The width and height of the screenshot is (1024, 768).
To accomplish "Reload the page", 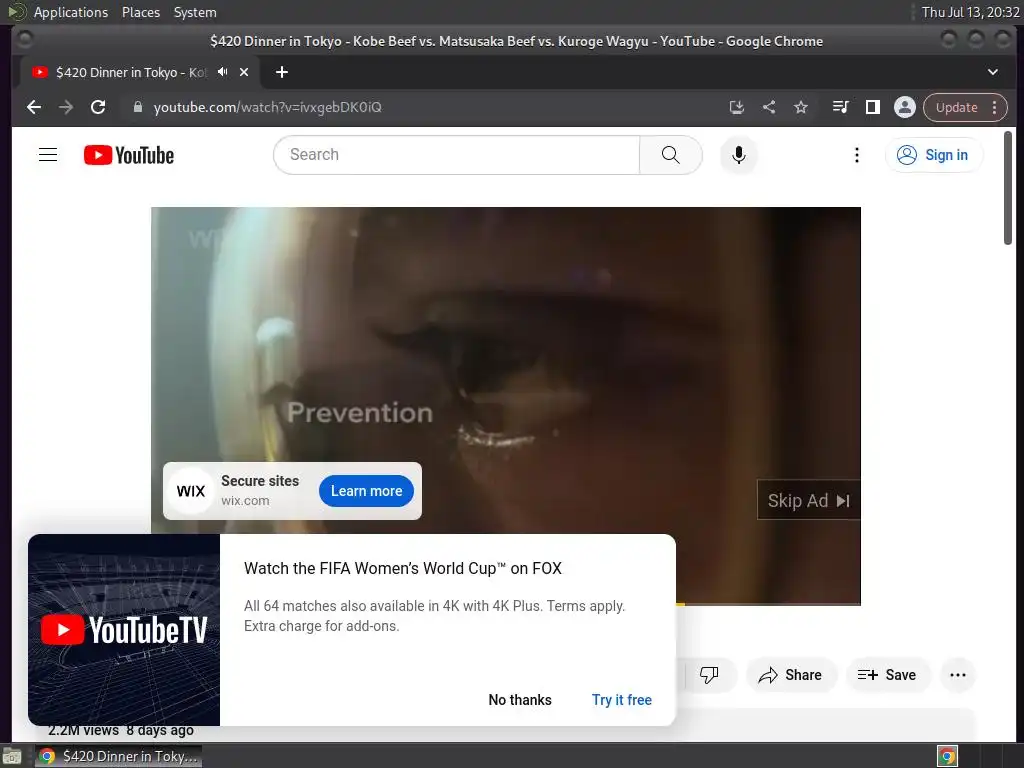I will (x=98, y=107).
